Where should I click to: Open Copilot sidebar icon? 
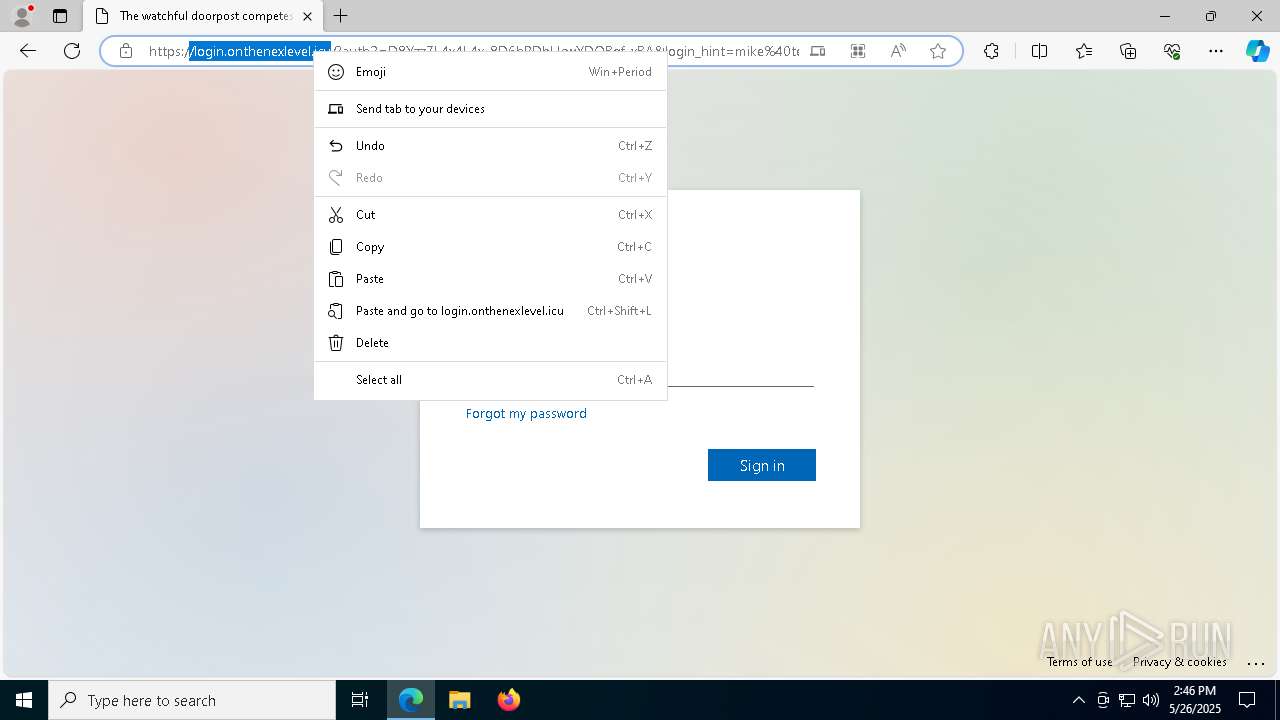(1257, 51)
